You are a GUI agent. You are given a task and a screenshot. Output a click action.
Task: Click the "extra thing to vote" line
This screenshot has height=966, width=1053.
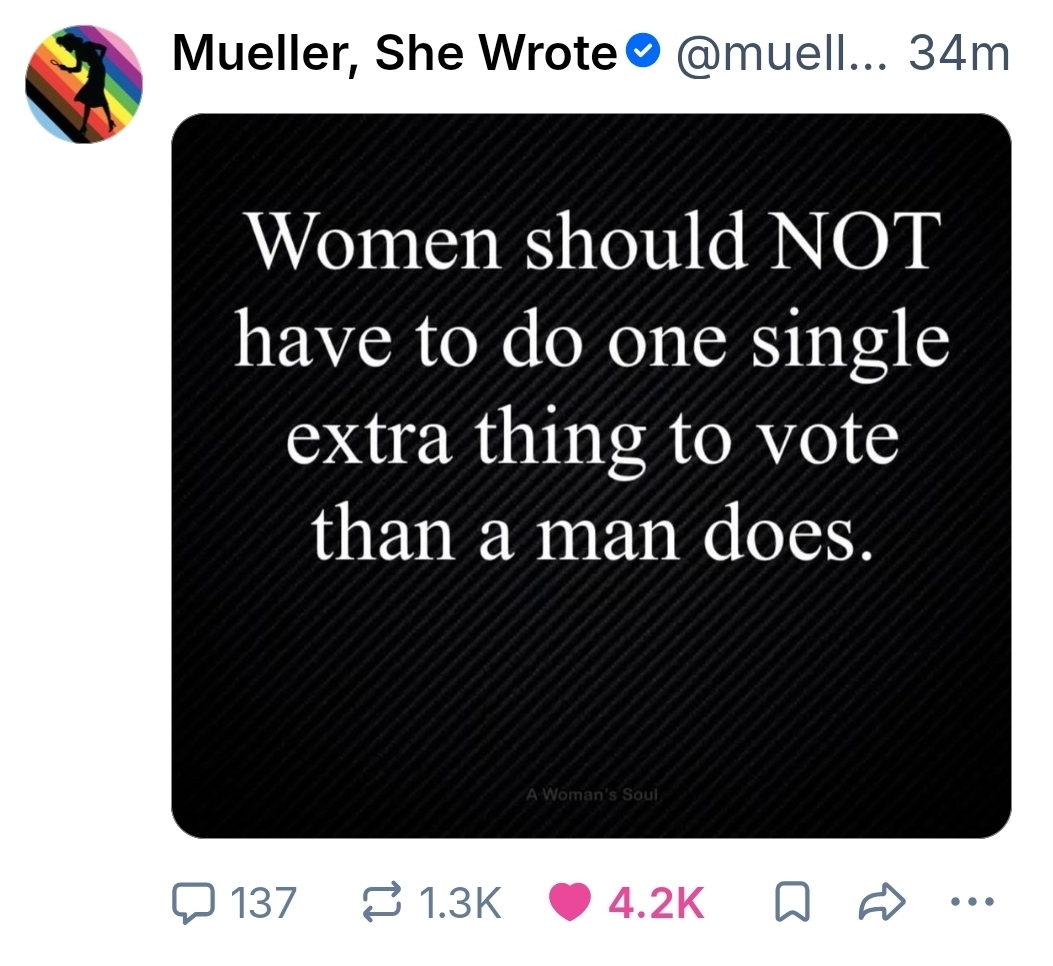coord(592,438)
